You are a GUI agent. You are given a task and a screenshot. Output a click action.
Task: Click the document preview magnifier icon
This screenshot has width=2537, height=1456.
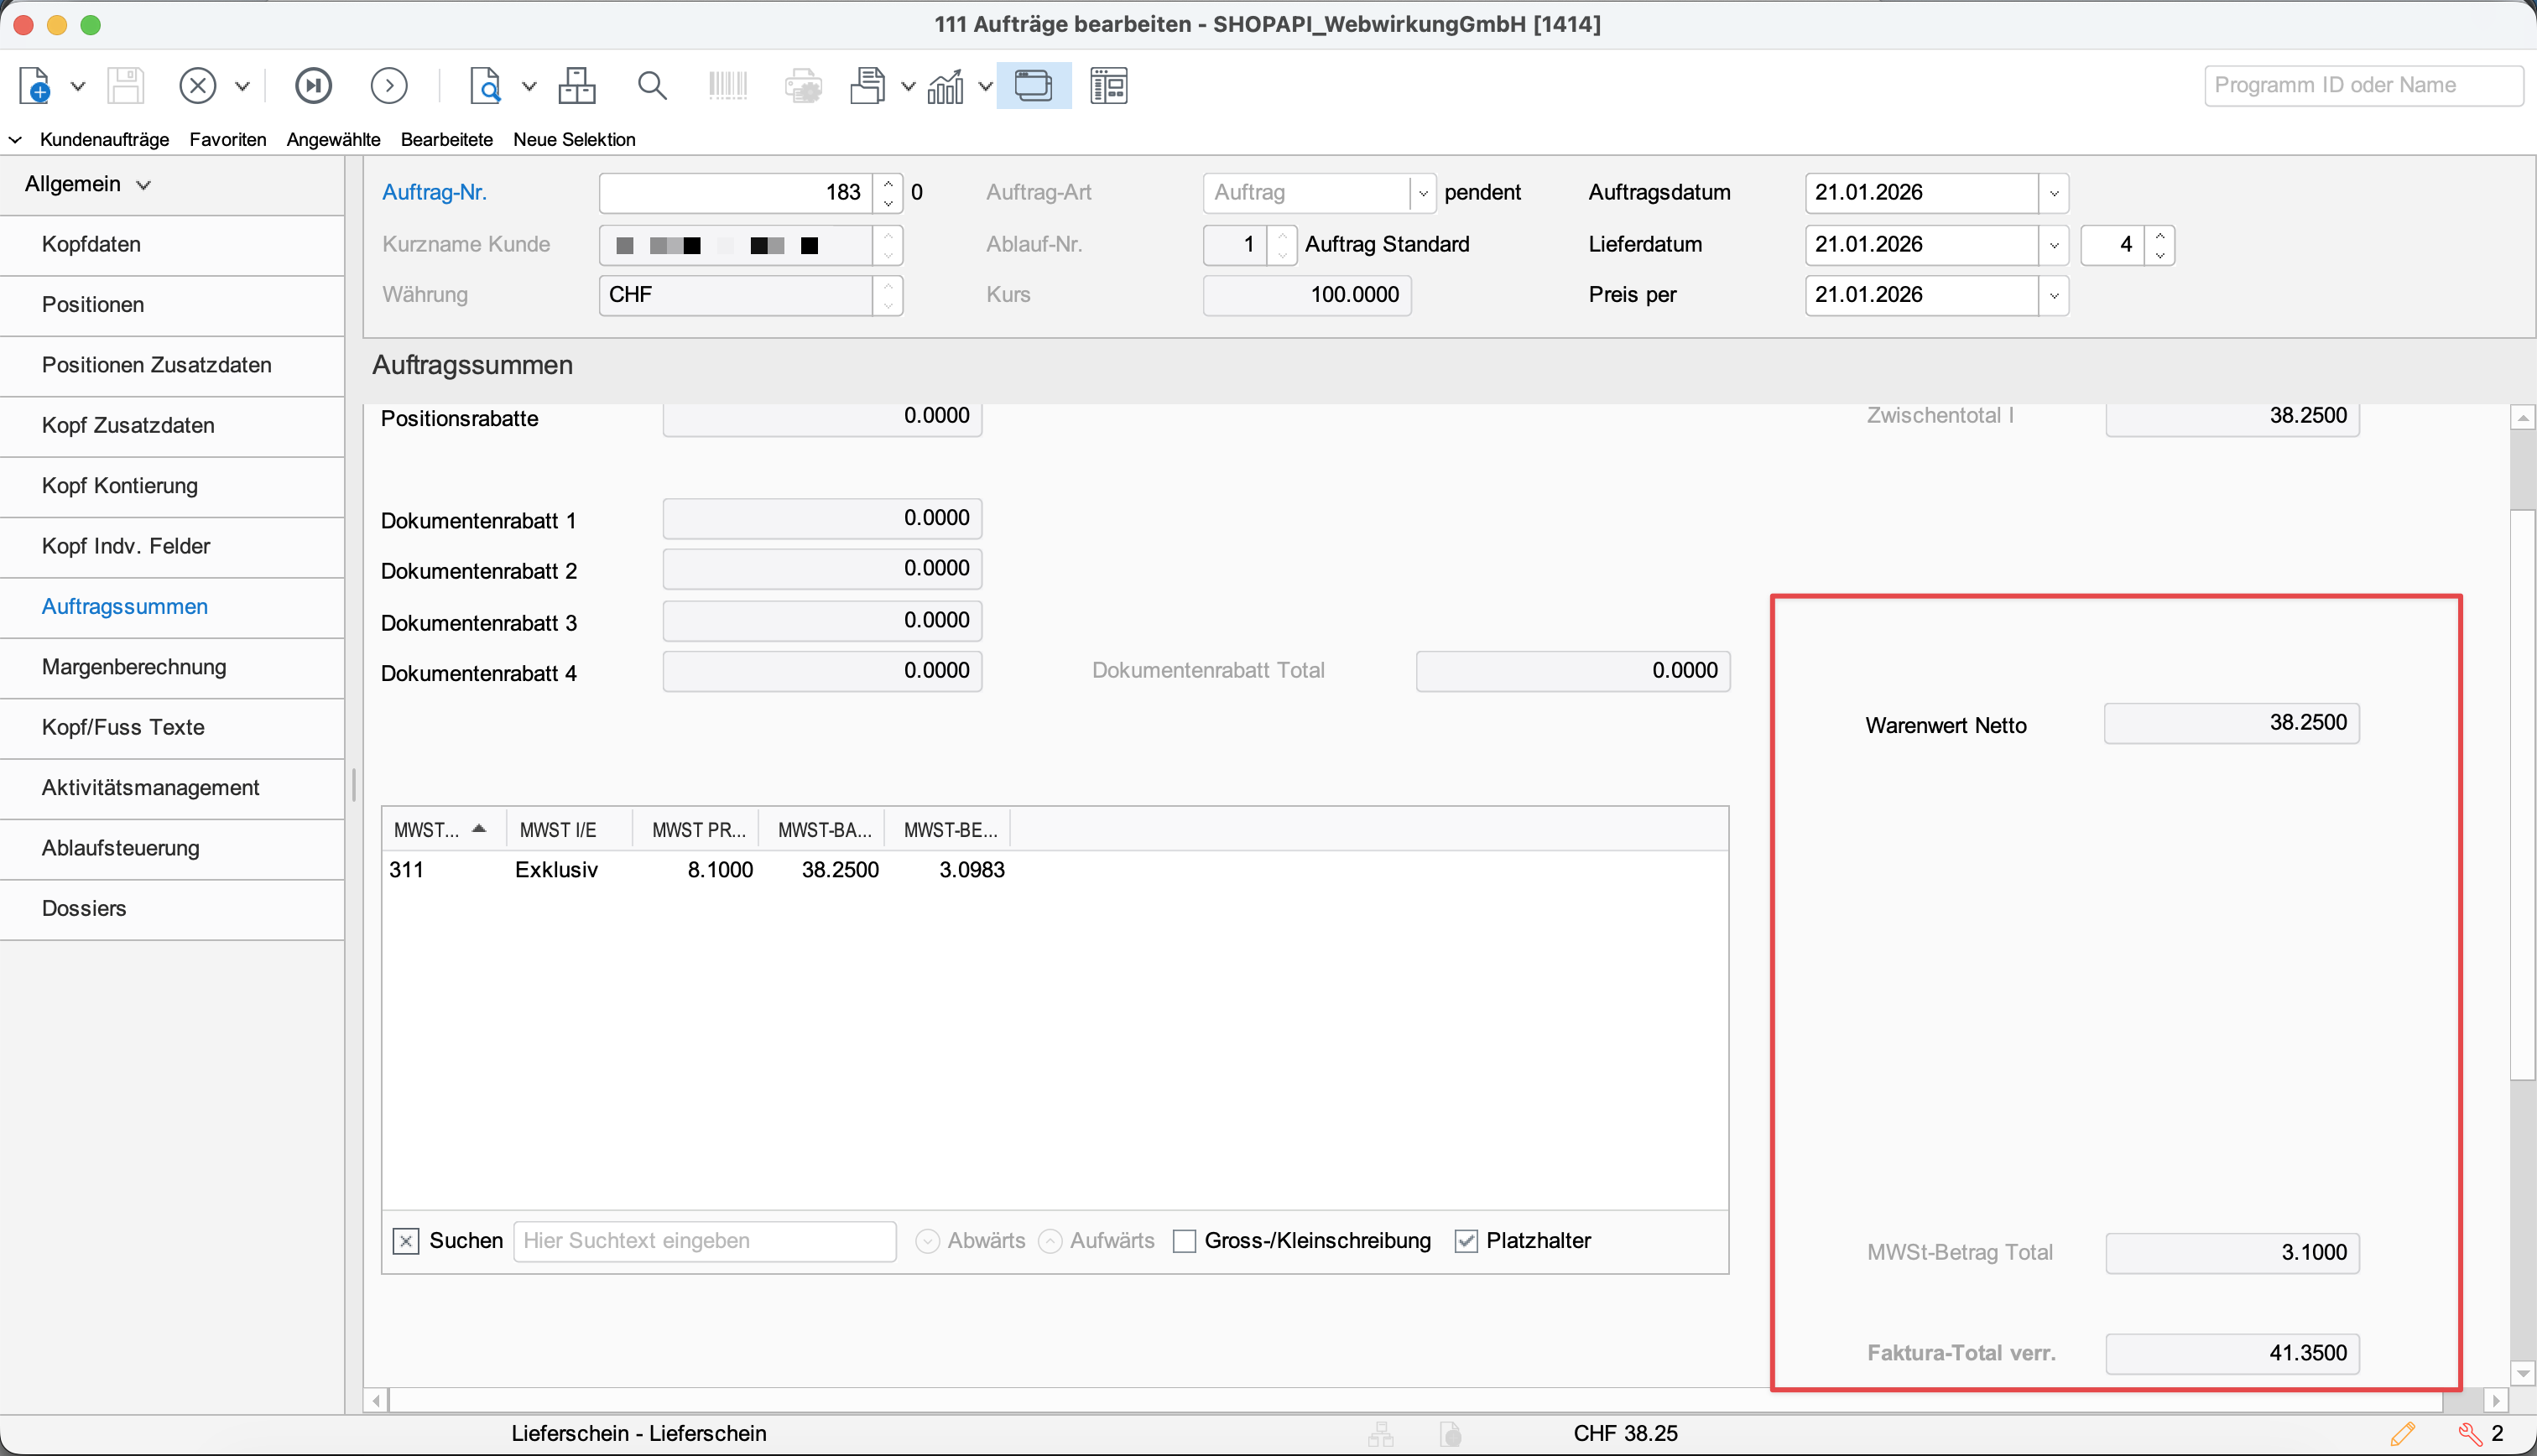(485, 86)
